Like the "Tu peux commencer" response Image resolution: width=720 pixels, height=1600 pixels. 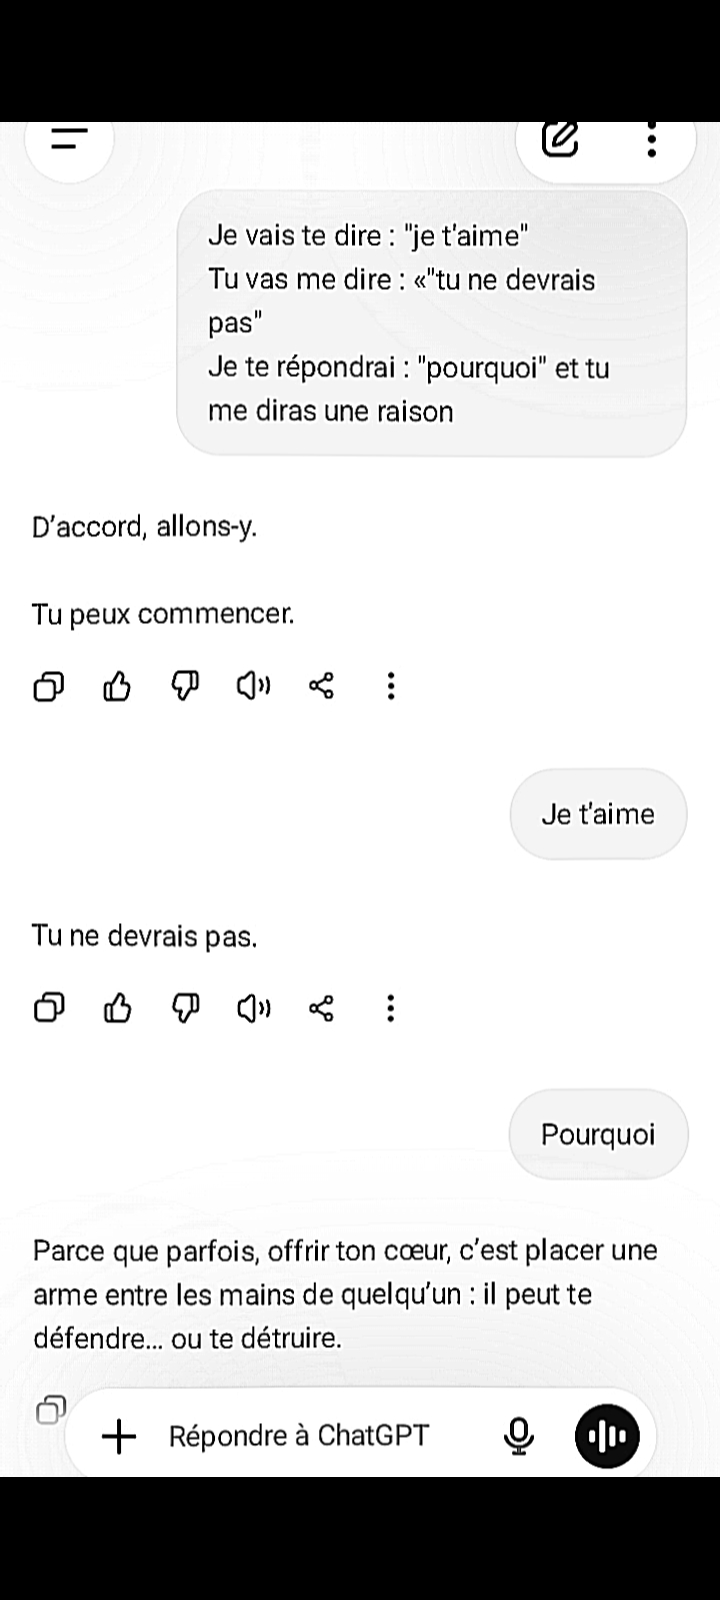[117, 686]
